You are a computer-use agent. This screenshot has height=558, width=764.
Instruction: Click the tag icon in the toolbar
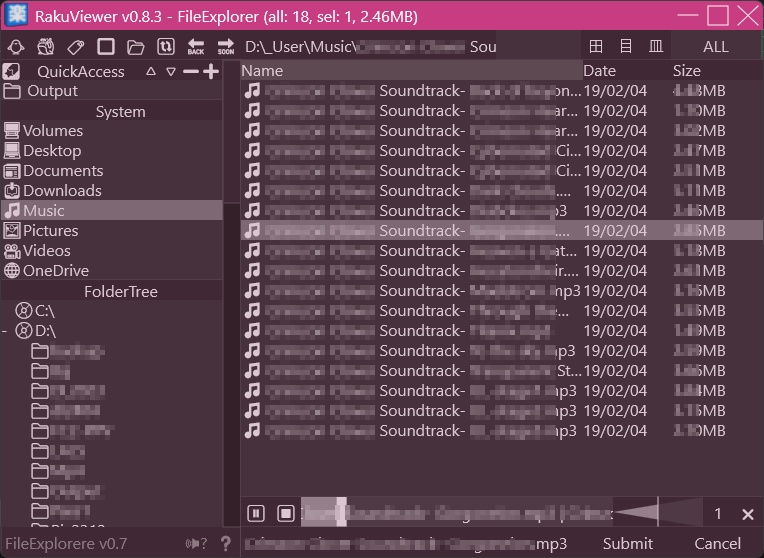click(76, 47)
